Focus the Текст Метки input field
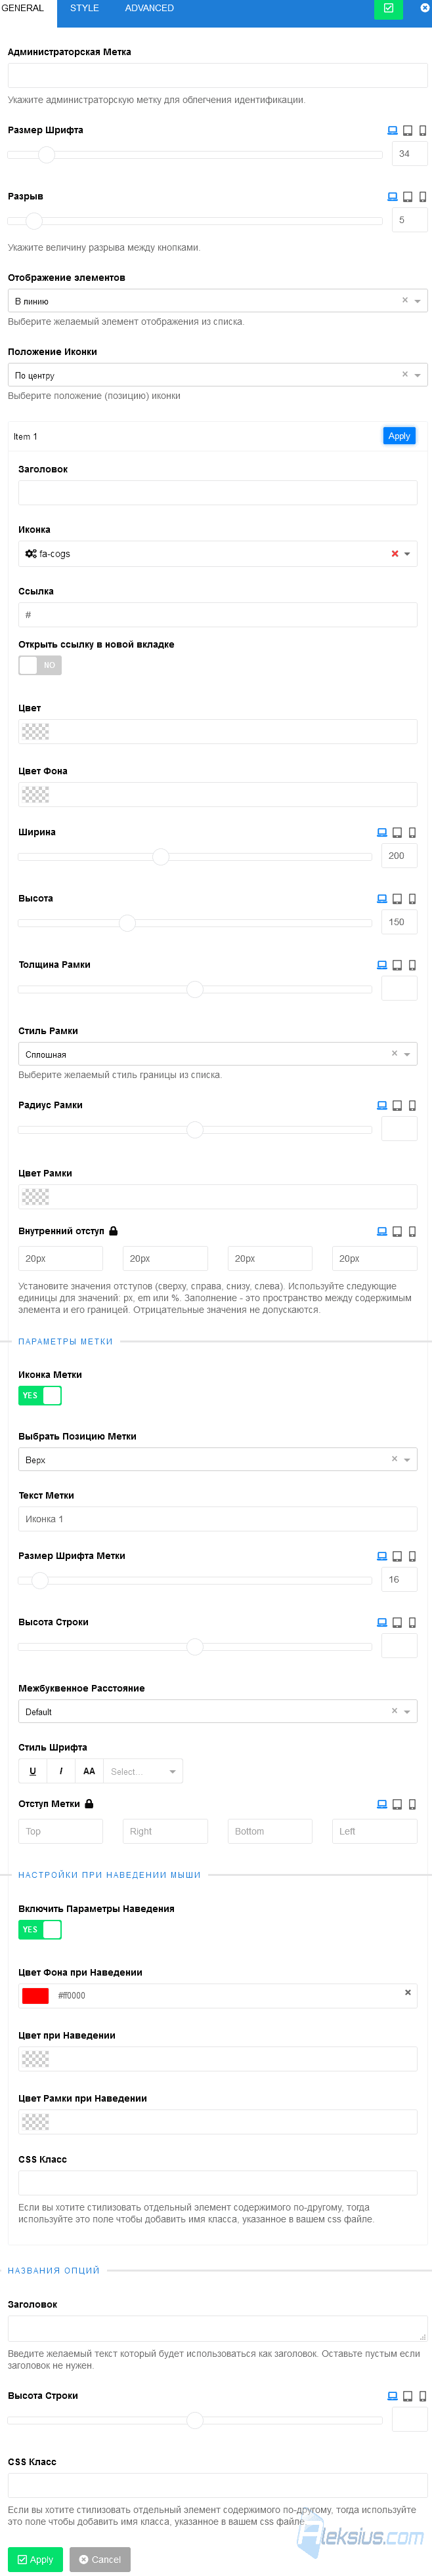The width and height of the screenshot is (432, 2576). [217, 1519]
